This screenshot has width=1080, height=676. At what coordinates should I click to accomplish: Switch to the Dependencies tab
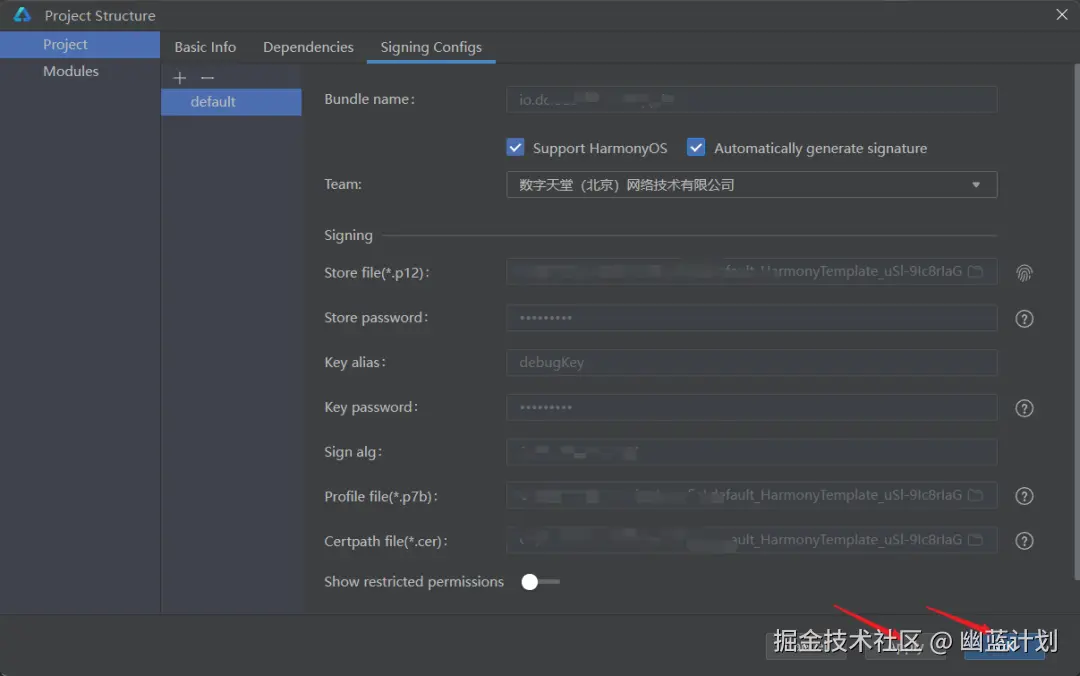point(308,47)
